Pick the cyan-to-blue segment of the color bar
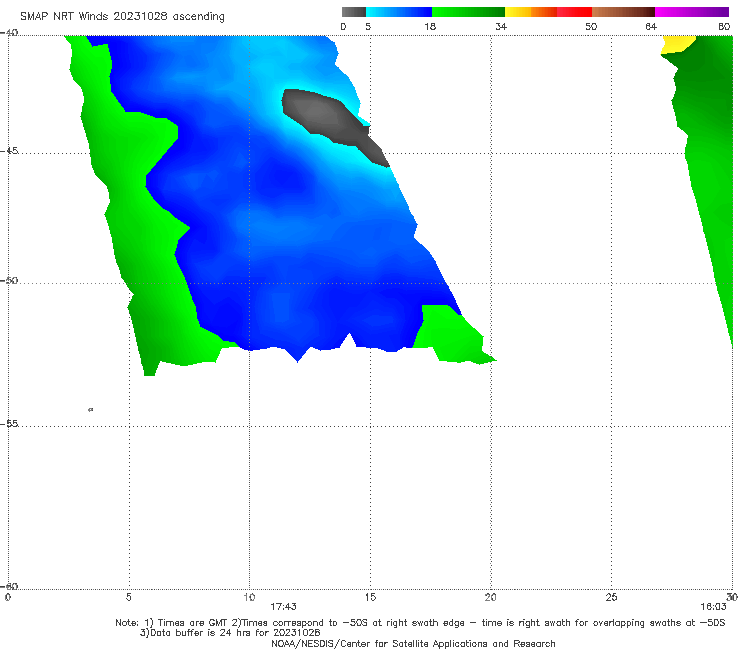The width and height of the screenshot is (740, 650). click(399, 12)
